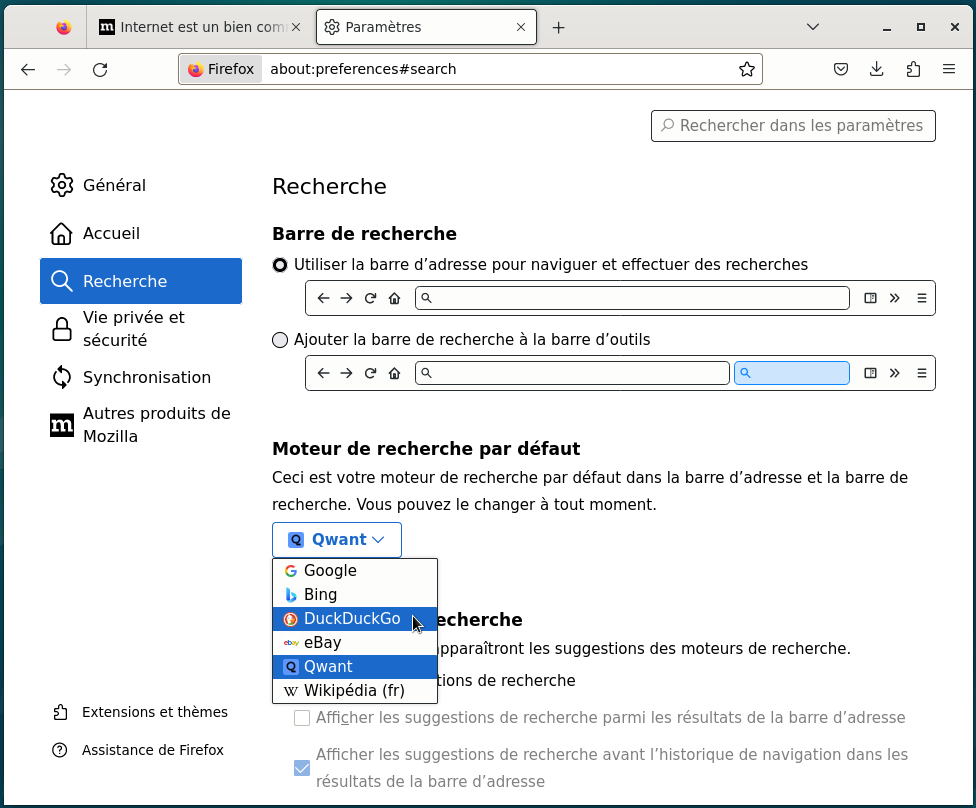Open Général settings category
The image size is (976, 808).
click(141, 186)
